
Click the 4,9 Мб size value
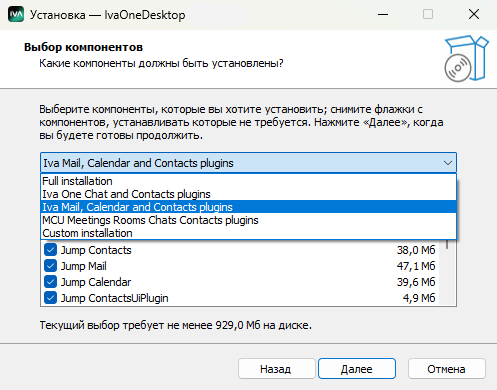[419, 298]
